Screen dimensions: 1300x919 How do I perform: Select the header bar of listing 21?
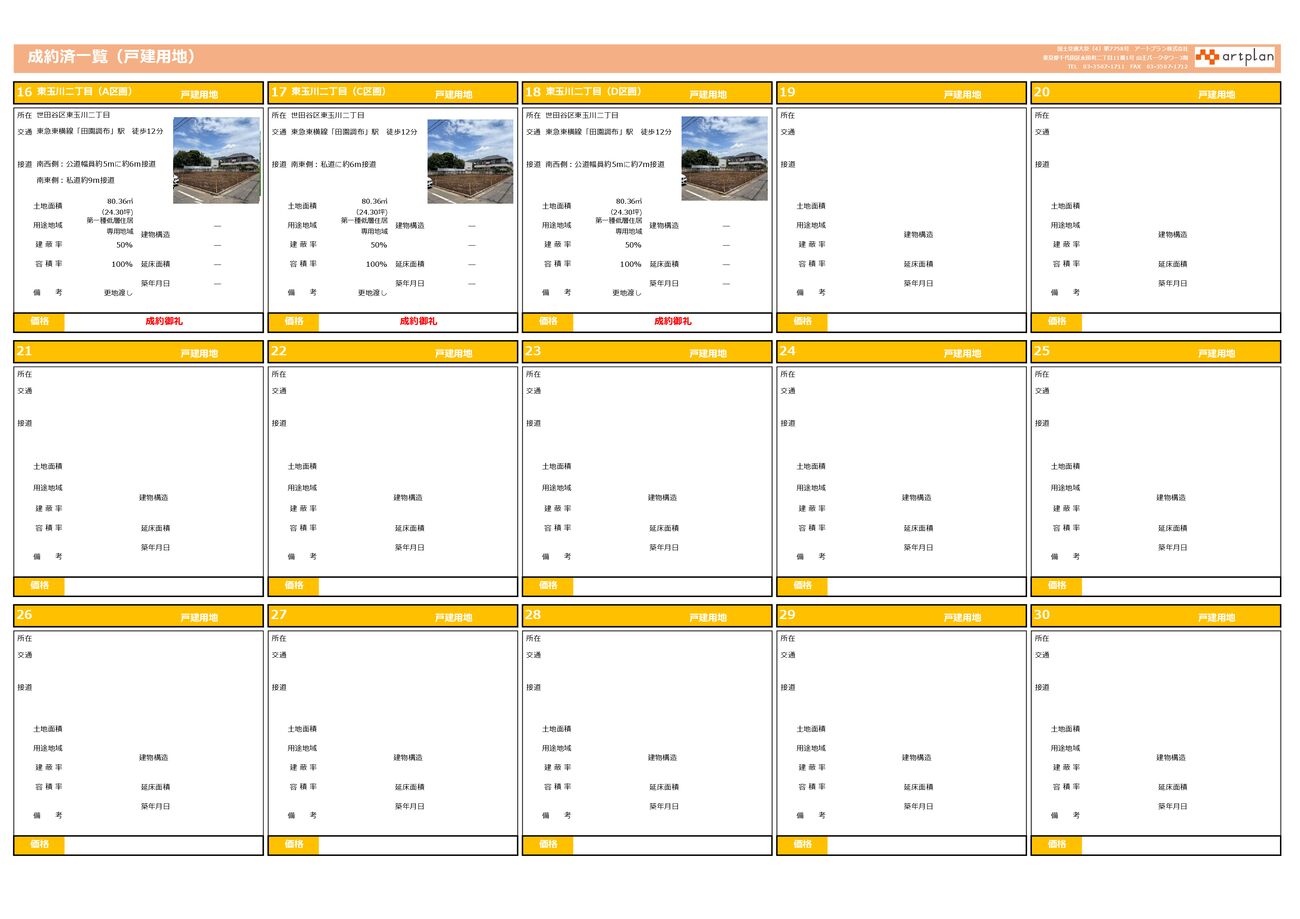(x=138, y=352)
